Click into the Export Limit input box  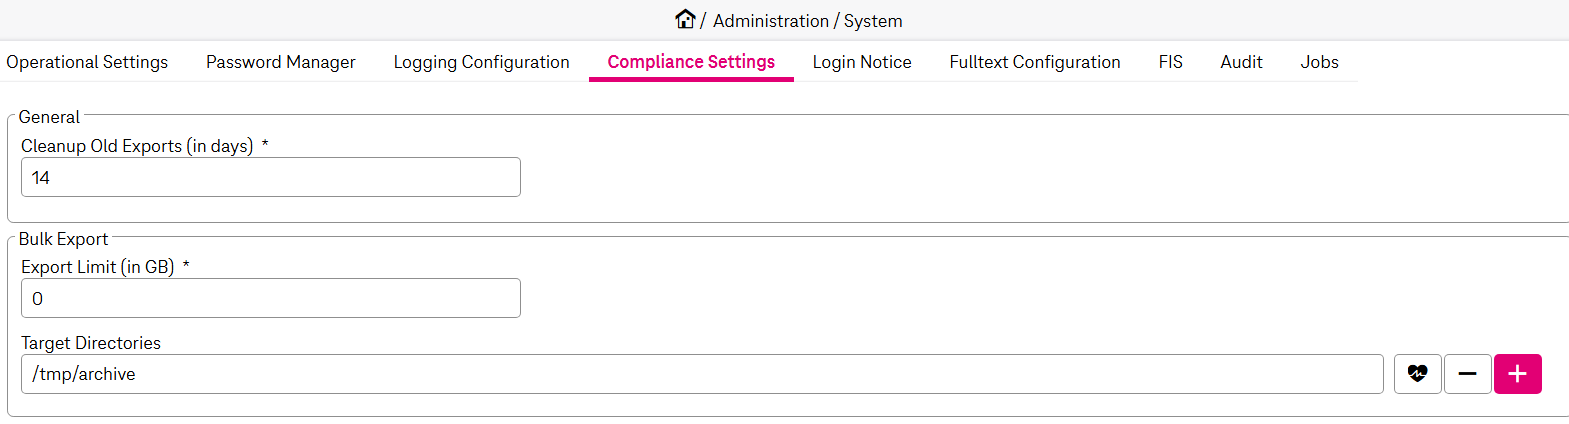270,298
